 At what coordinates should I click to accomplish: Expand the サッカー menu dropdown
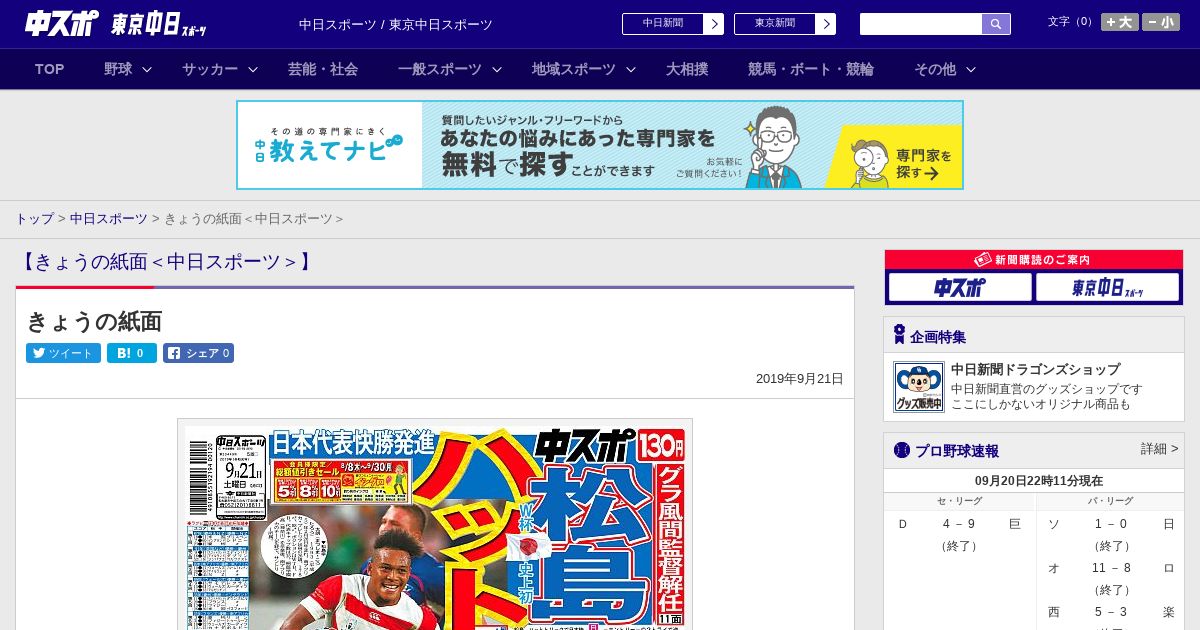pos(220,69)
